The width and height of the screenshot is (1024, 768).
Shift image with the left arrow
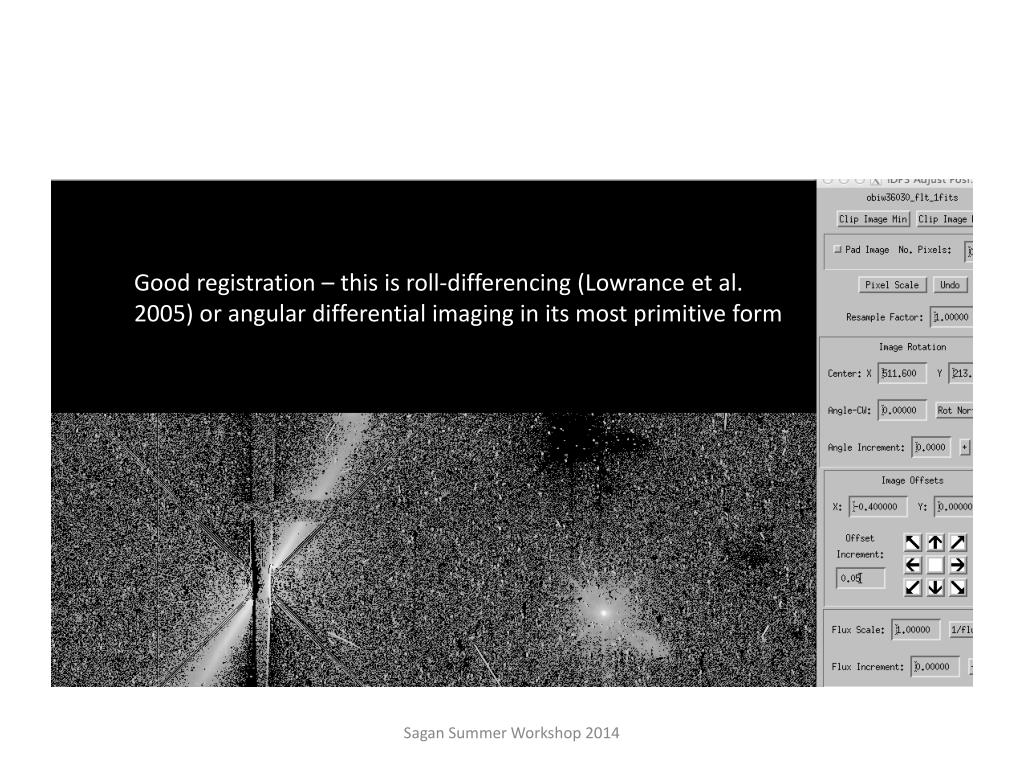(913, 565)
